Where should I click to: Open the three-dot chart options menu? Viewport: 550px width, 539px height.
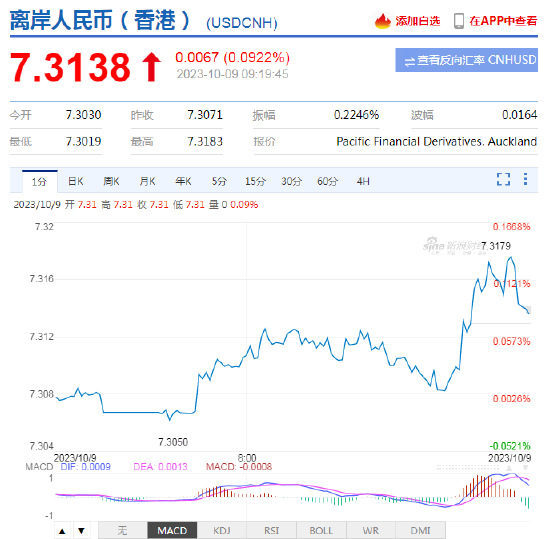point(525,179)
